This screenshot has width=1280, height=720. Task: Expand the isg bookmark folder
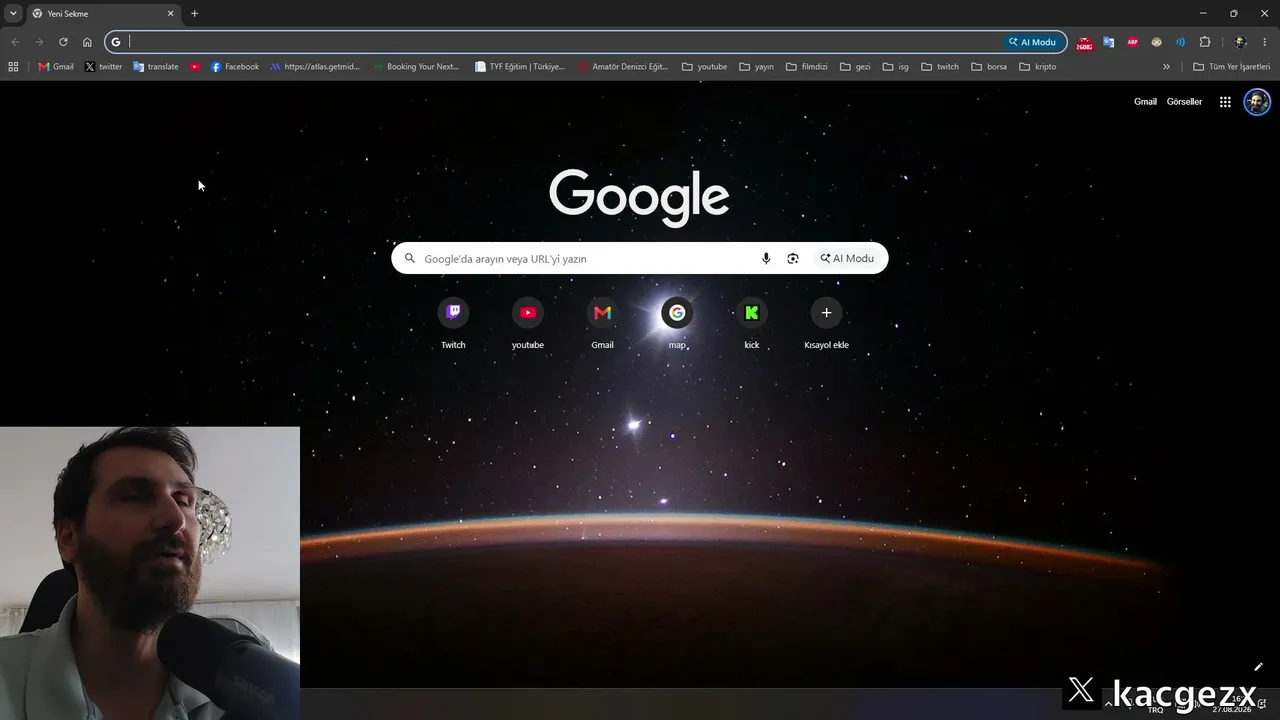[x=895, y=67]
